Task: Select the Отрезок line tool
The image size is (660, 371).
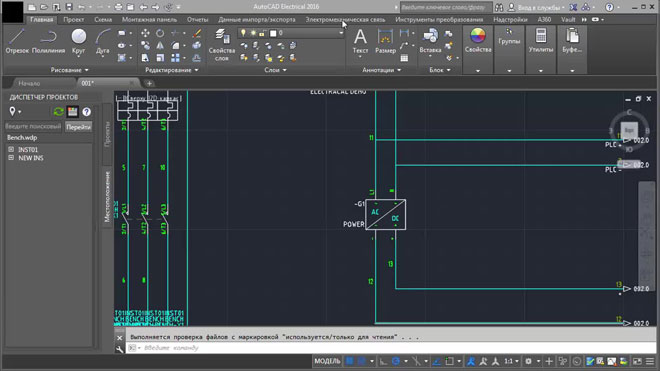Action: tap(17, 41)
